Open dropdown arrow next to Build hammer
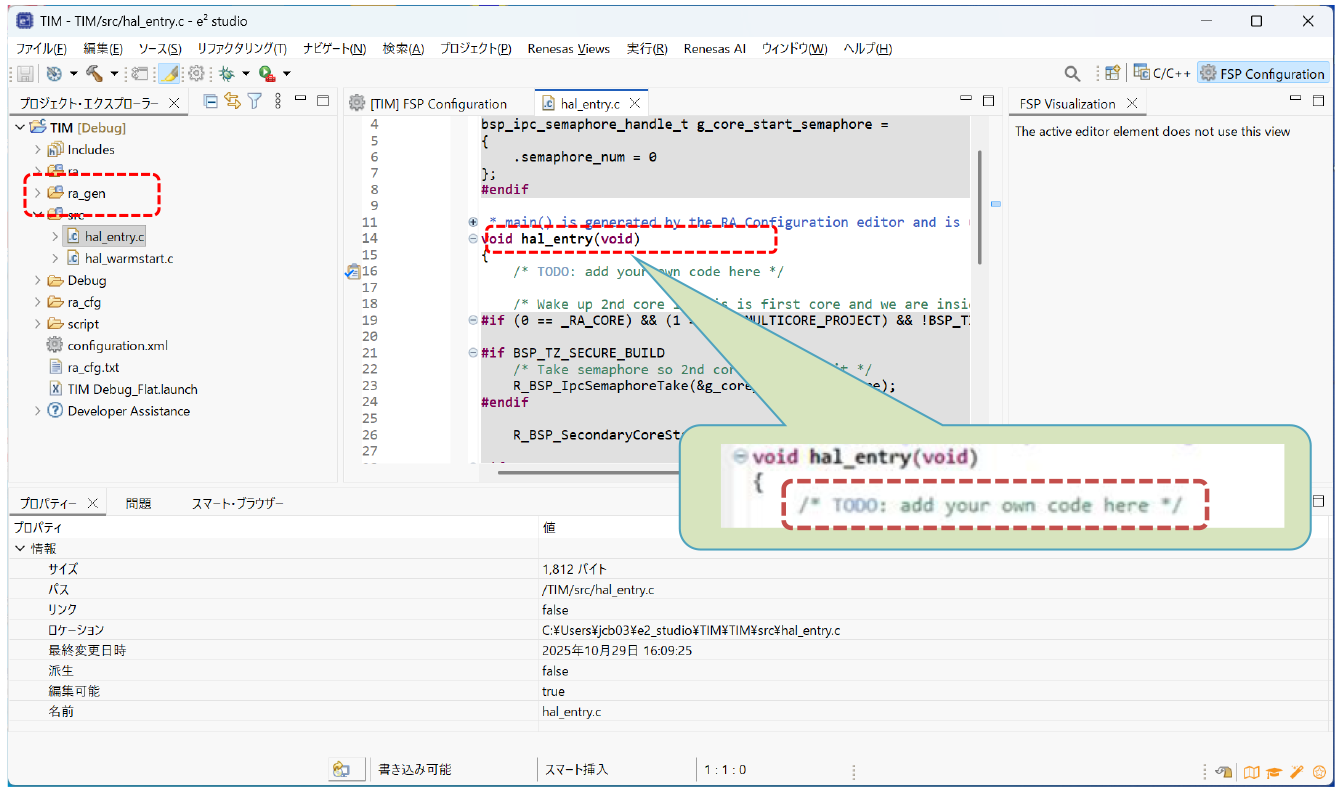 point(114,74)
